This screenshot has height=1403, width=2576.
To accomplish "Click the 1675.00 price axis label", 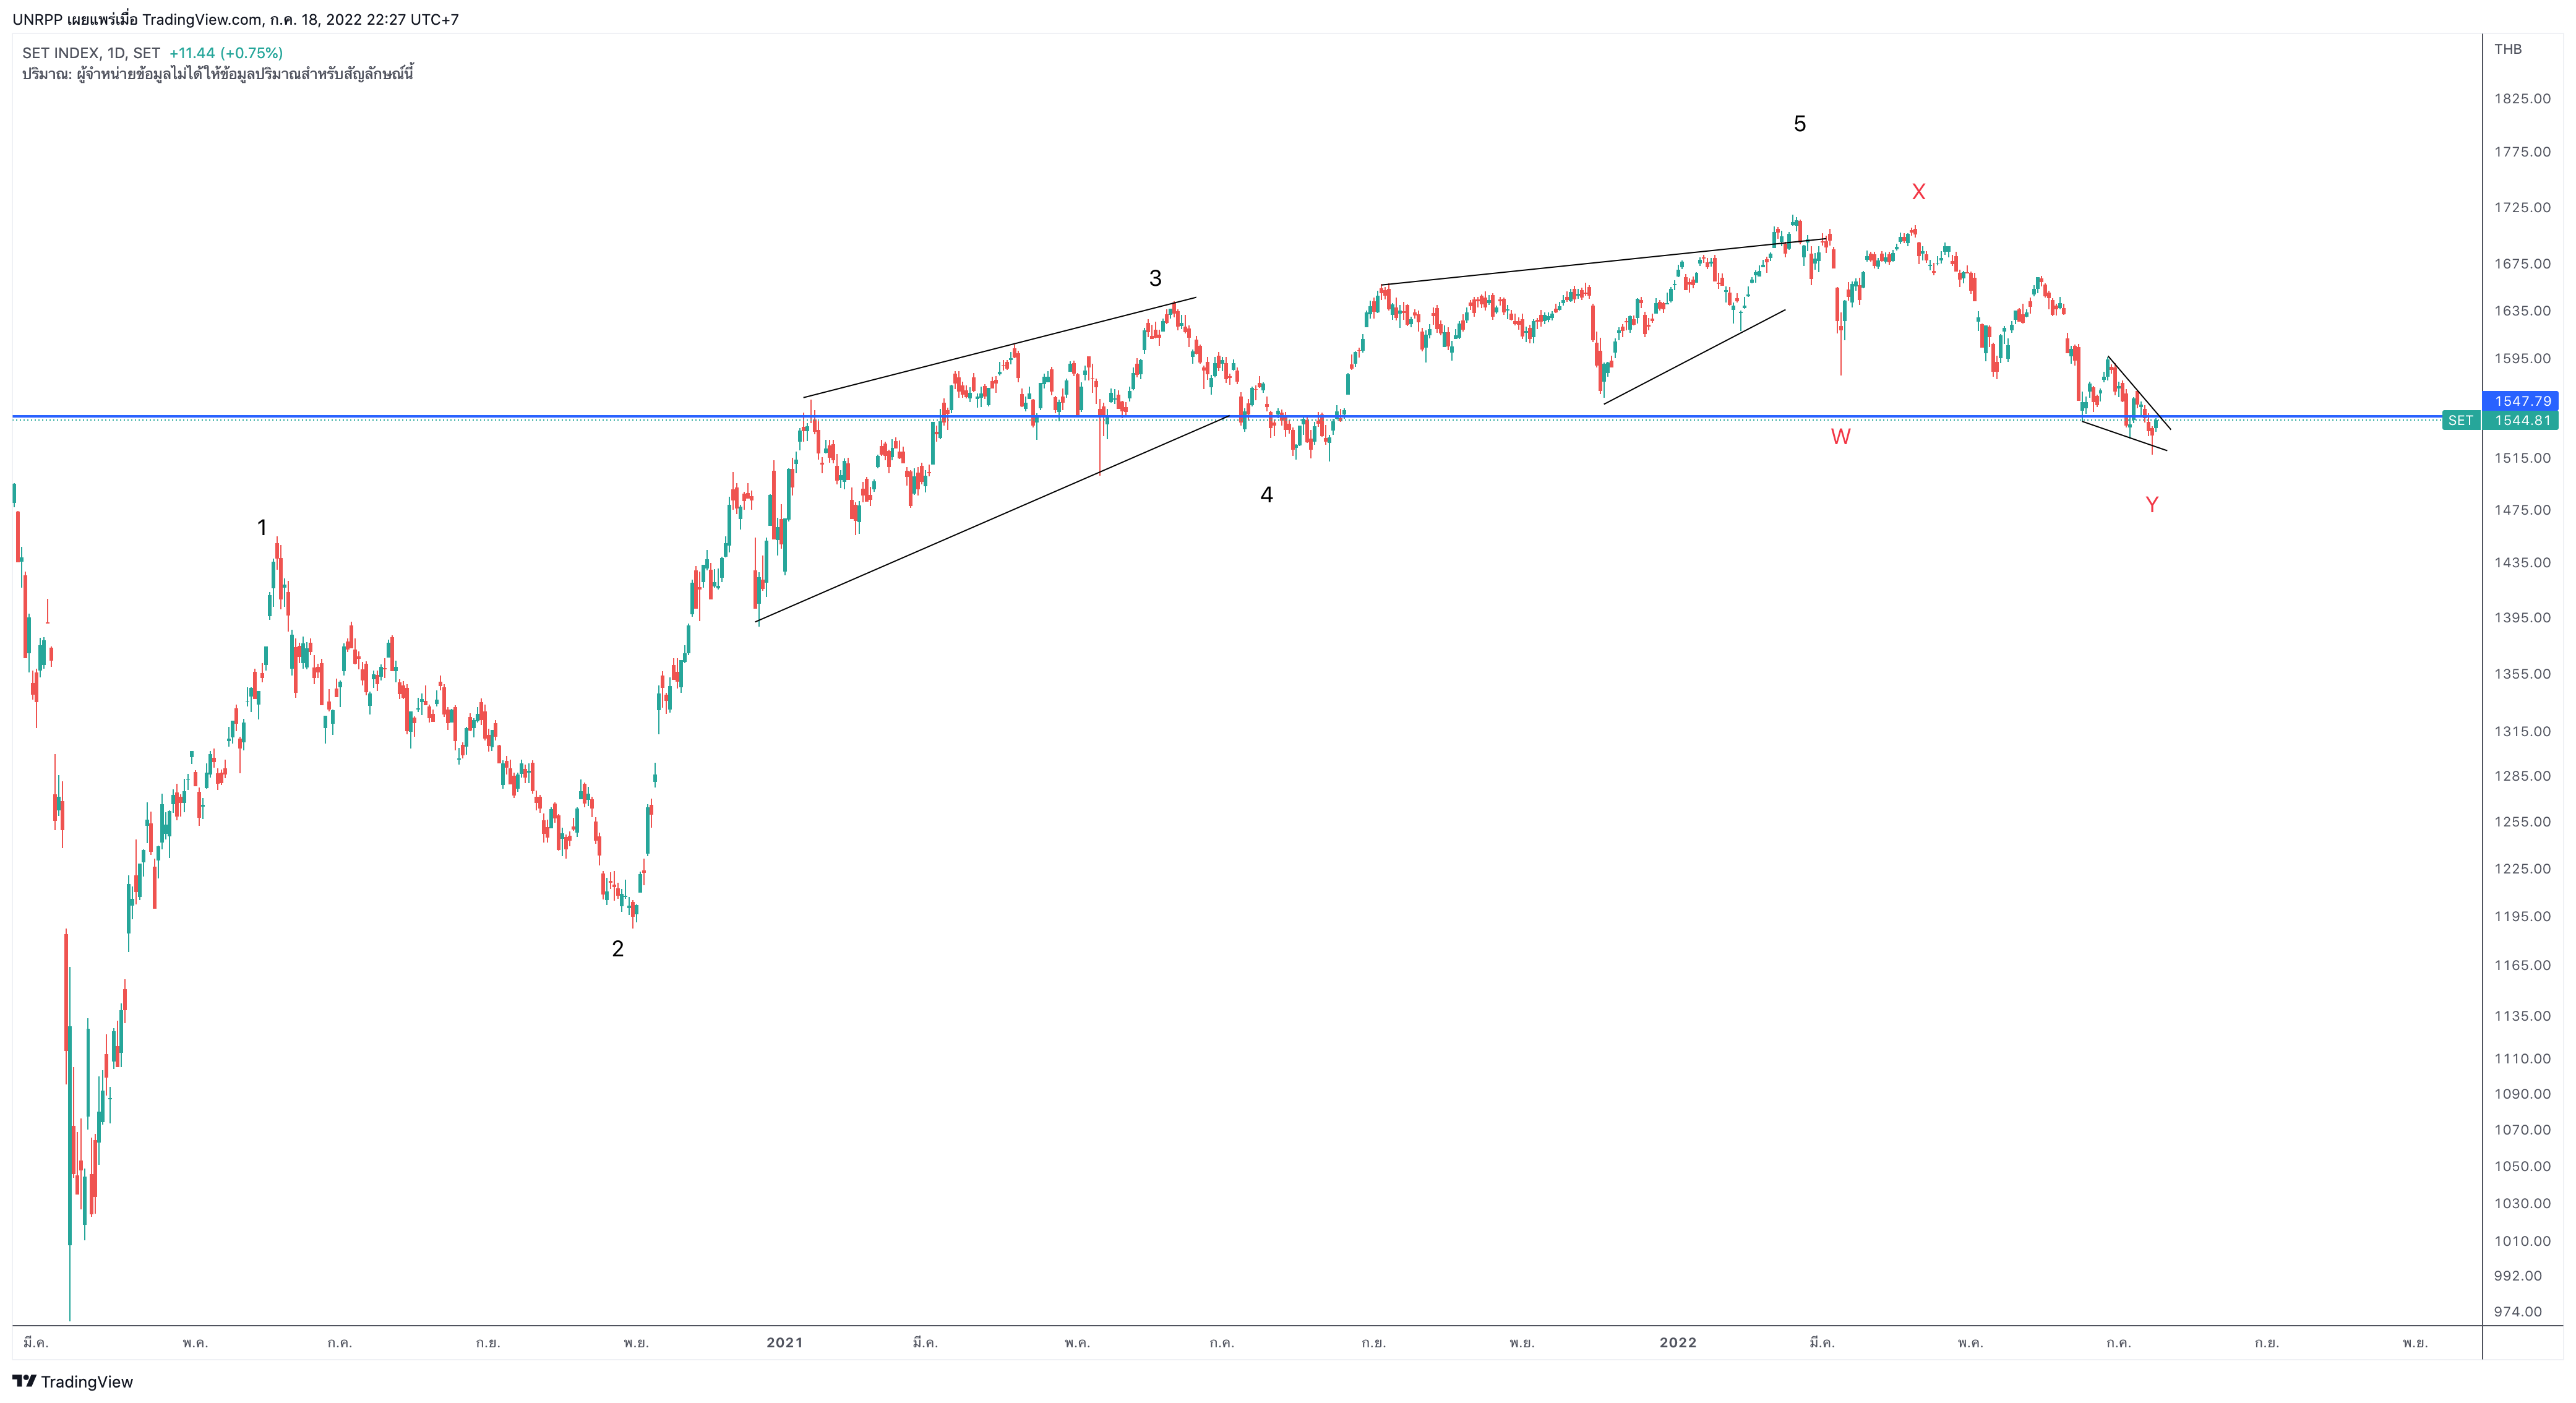I will (x=2522, y=263).
